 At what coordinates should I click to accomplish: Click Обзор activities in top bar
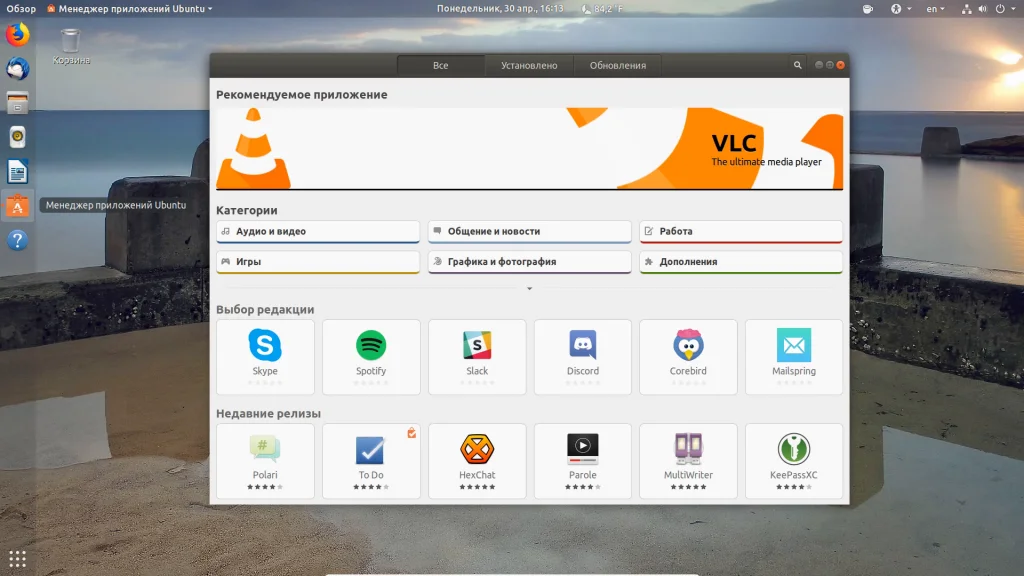coord(21,9)
